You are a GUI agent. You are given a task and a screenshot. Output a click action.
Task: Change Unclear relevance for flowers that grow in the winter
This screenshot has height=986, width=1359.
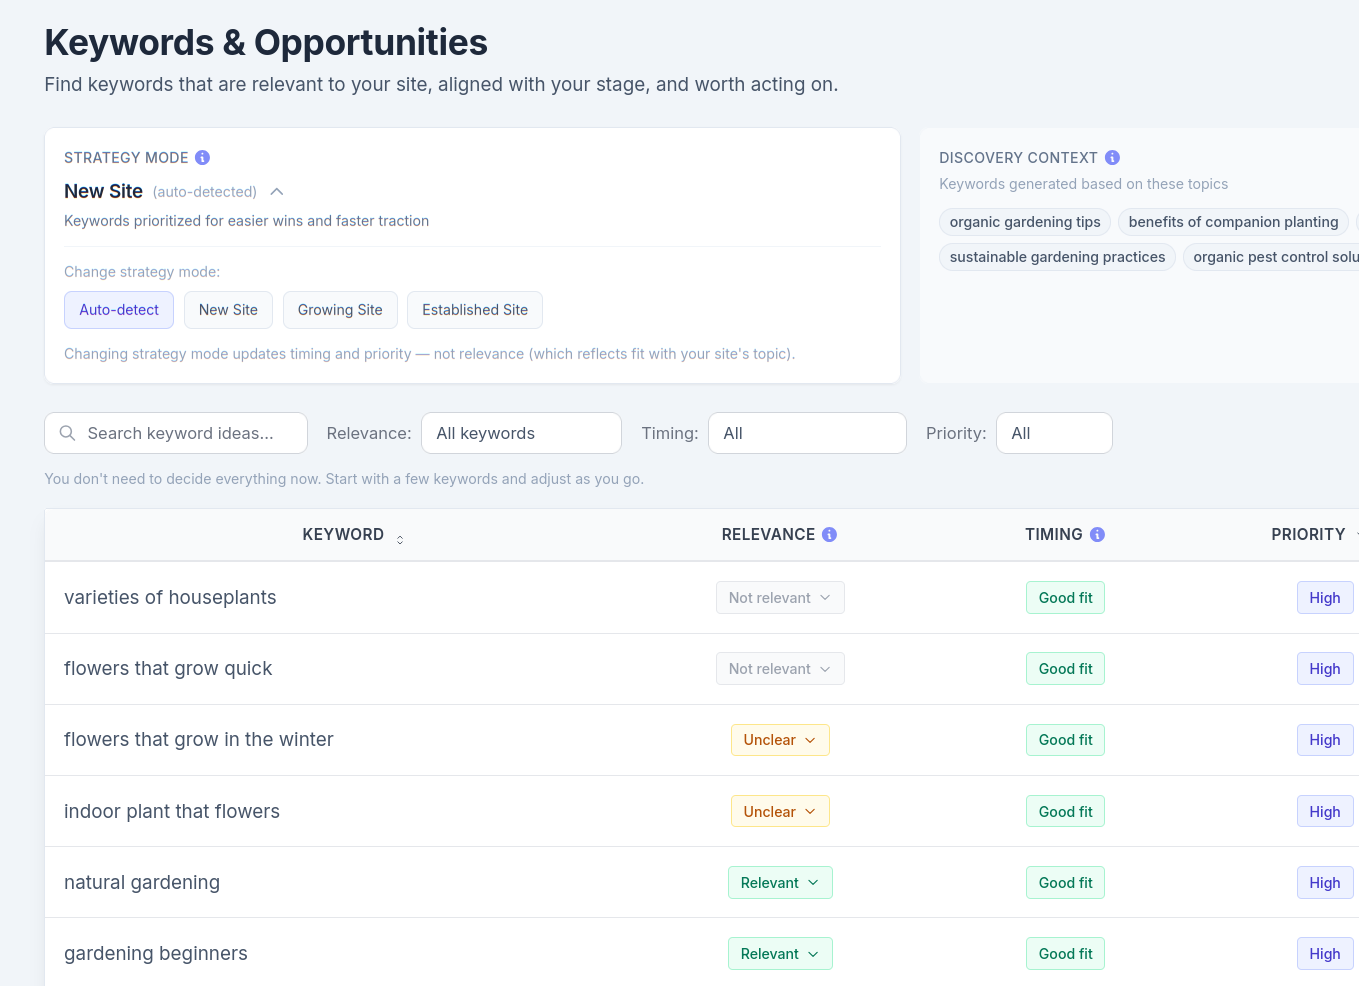pos(780,739)
